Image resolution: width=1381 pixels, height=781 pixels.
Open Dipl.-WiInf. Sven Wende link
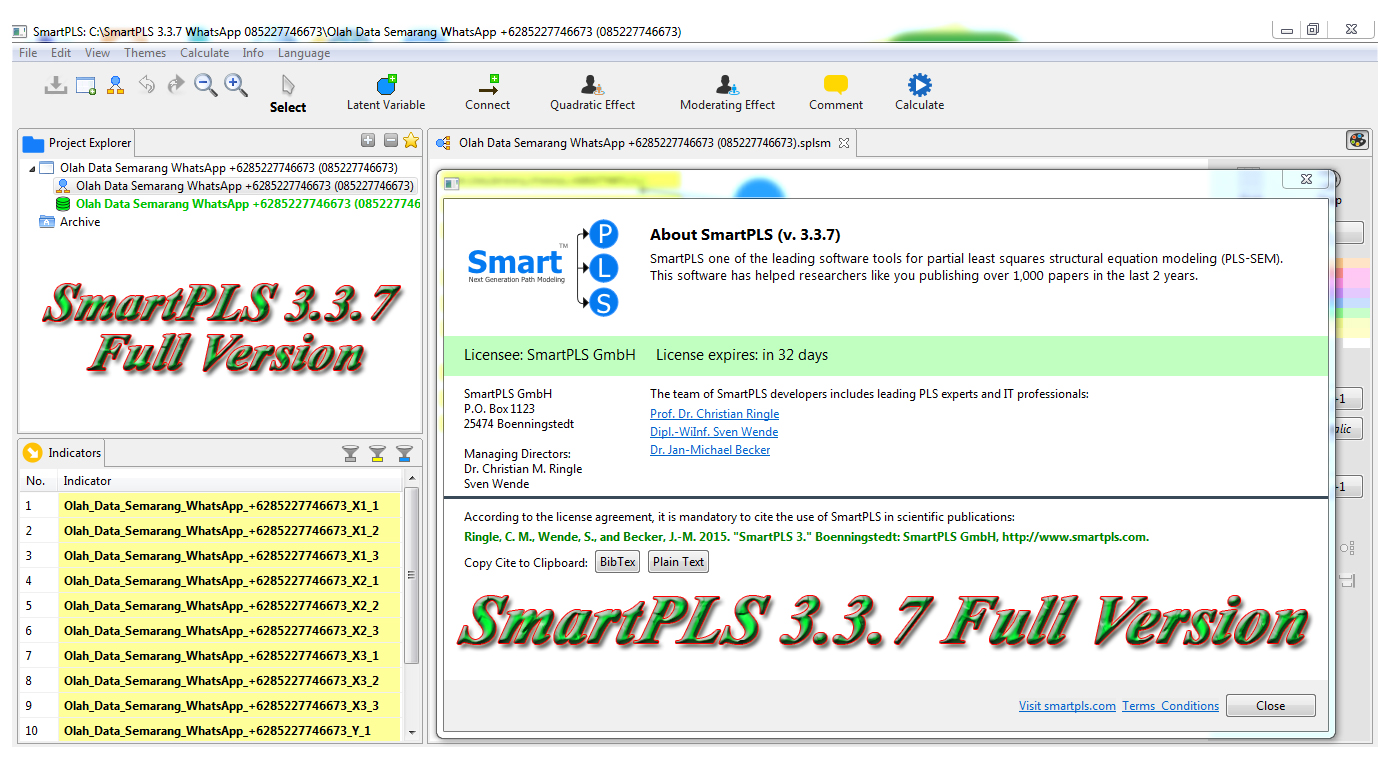(x=714, y=432)
